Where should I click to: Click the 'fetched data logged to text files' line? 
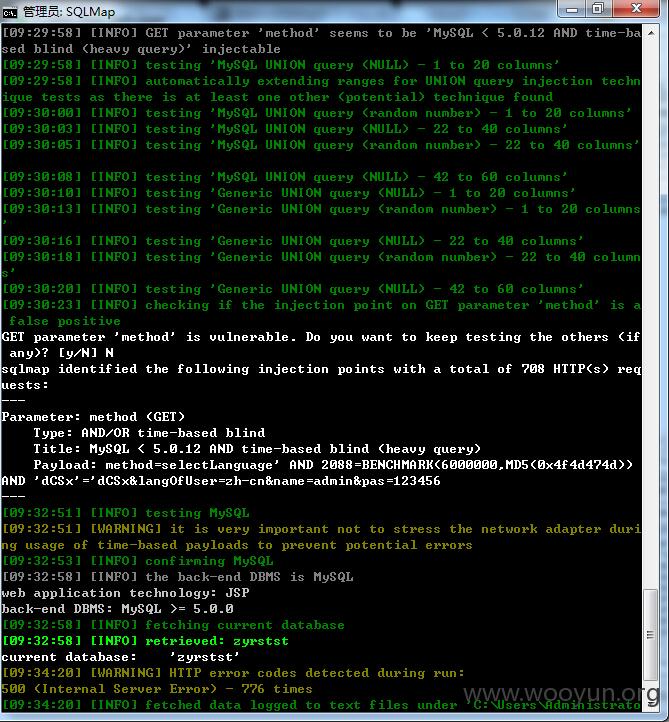[x=321, y=705]
